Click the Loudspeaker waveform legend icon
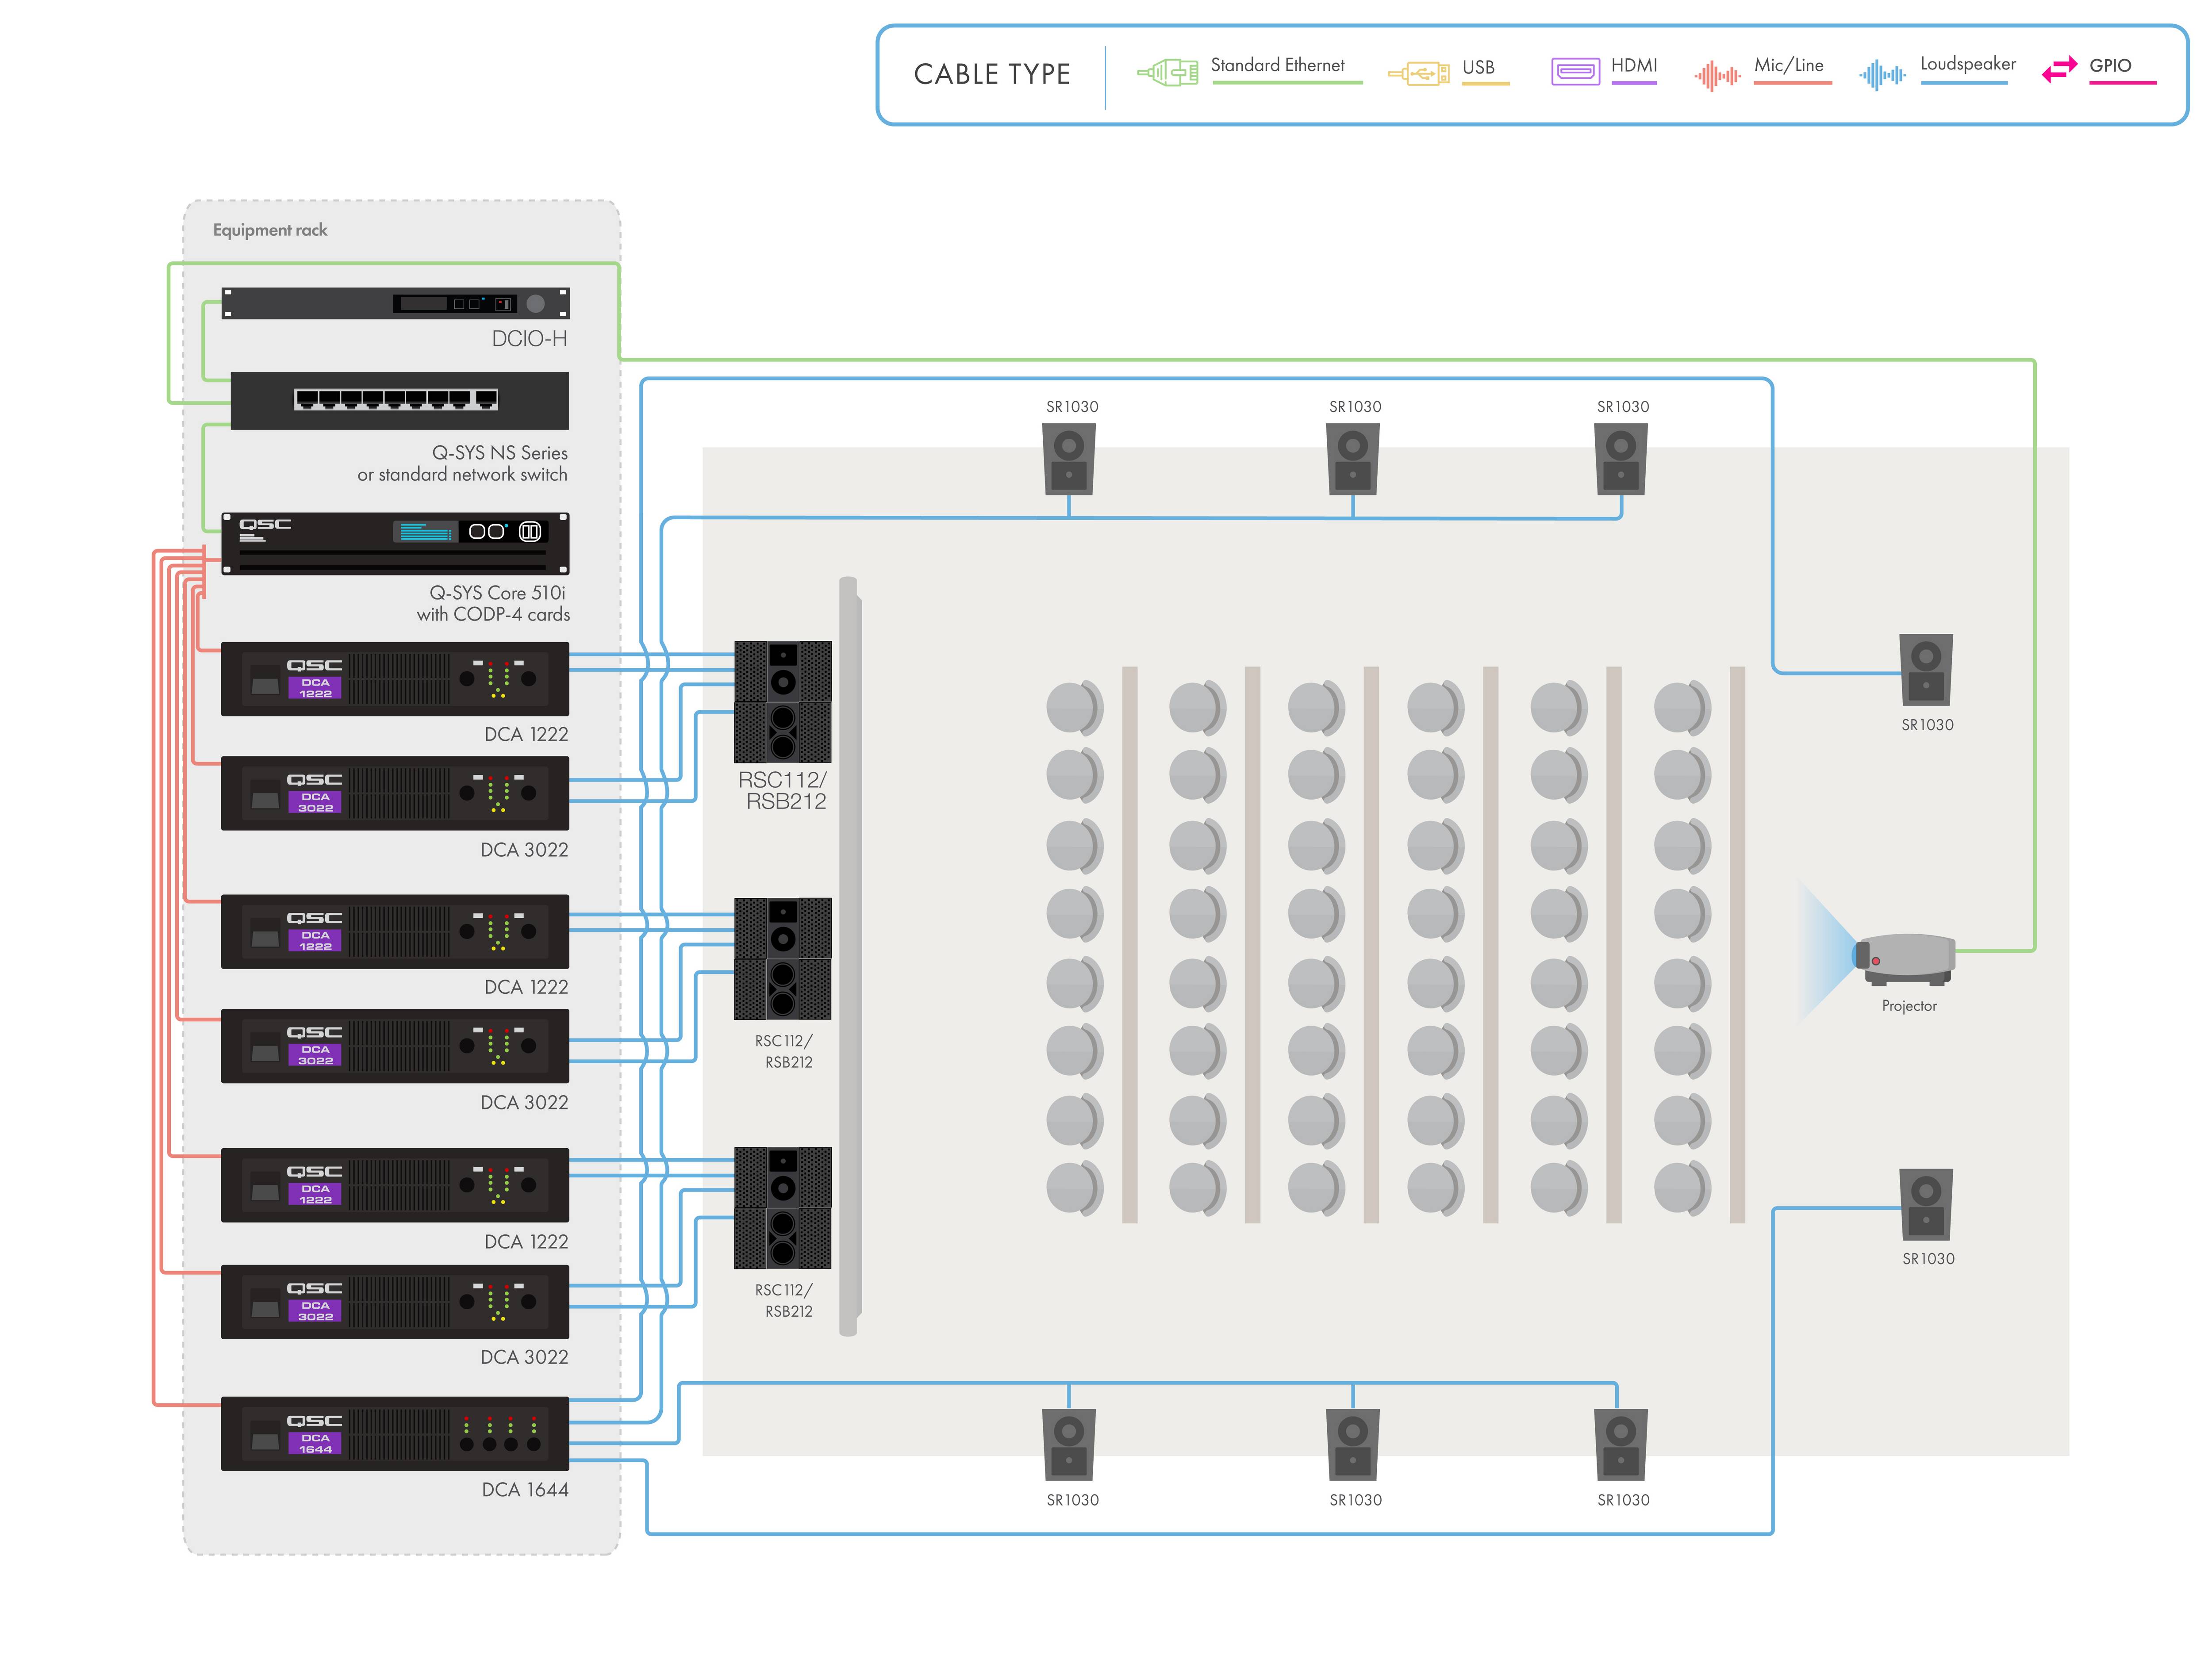This screenshot has height=1667, width=2212. click(1881, 75)
